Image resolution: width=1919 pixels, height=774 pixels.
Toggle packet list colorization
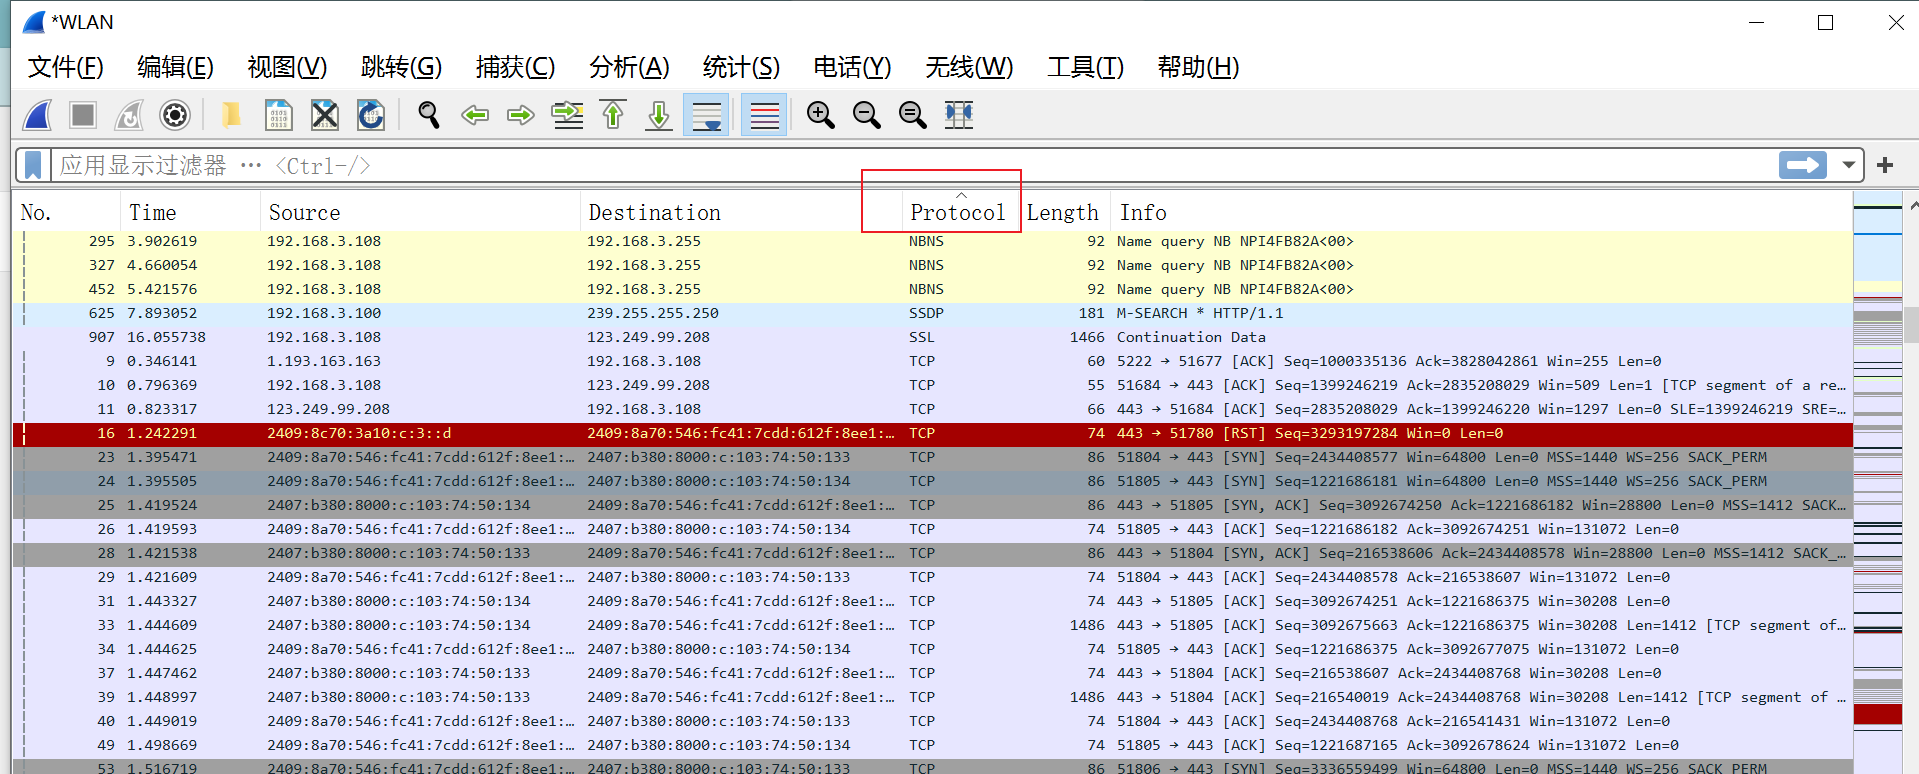tap(764, 115)
